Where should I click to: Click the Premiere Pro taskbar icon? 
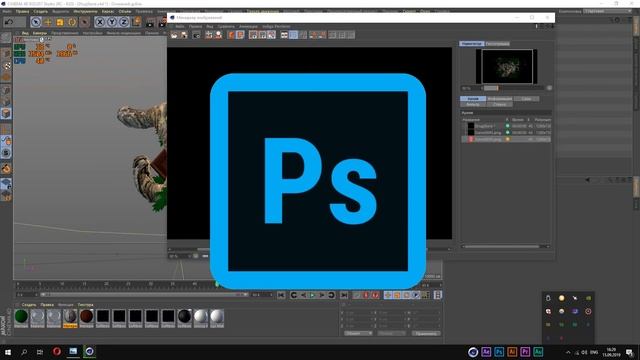pos(525,352)
